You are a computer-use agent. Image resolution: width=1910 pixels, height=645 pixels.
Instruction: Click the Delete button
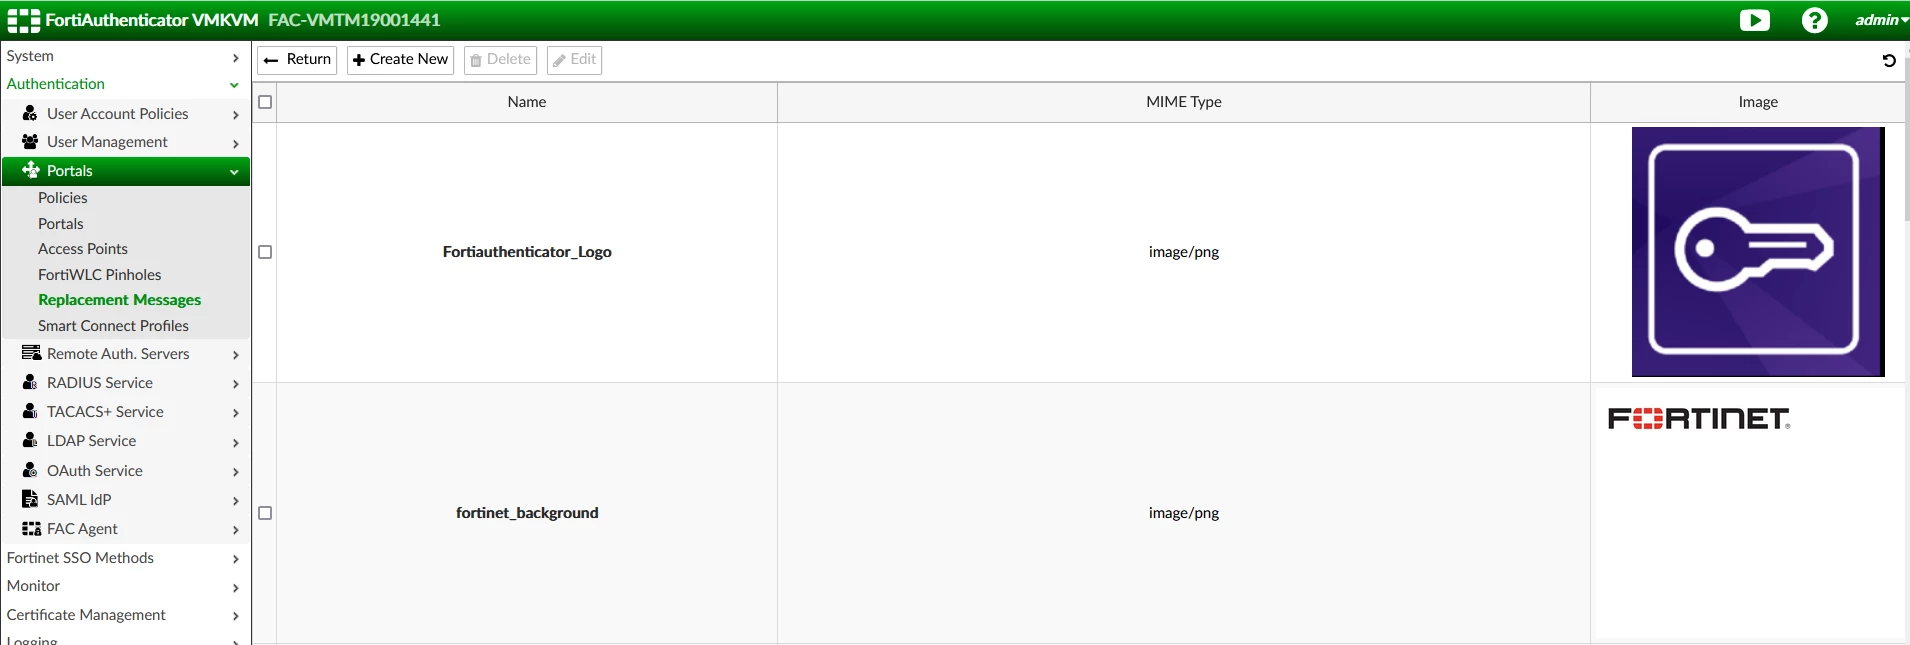click(500, 60)
